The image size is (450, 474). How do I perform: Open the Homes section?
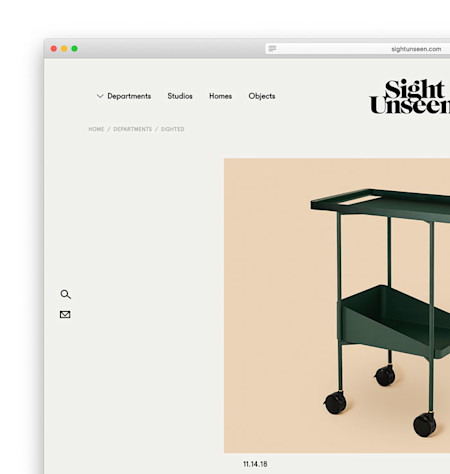pyautogui.click(x=220, y=96)
